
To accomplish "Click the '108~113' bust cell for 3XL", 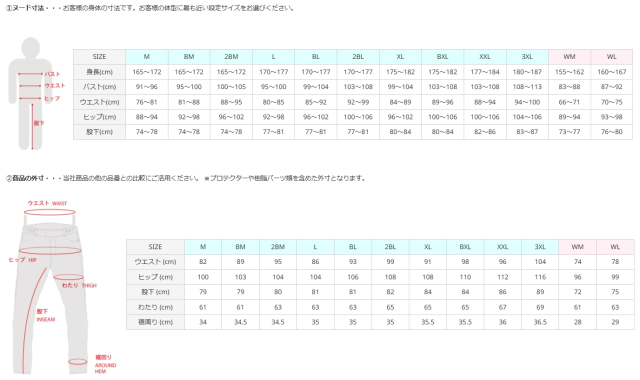I will coord(527,87).
